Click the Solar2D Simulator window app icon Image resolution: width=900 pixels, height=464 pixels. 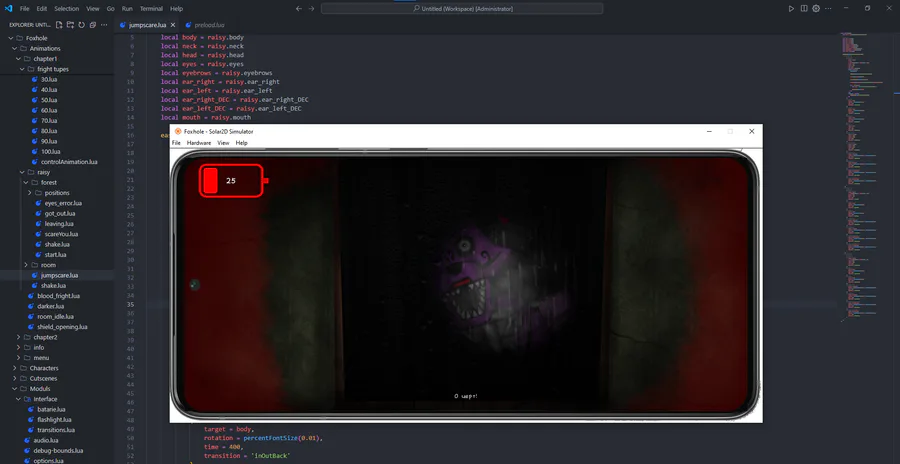pos(178,132)
